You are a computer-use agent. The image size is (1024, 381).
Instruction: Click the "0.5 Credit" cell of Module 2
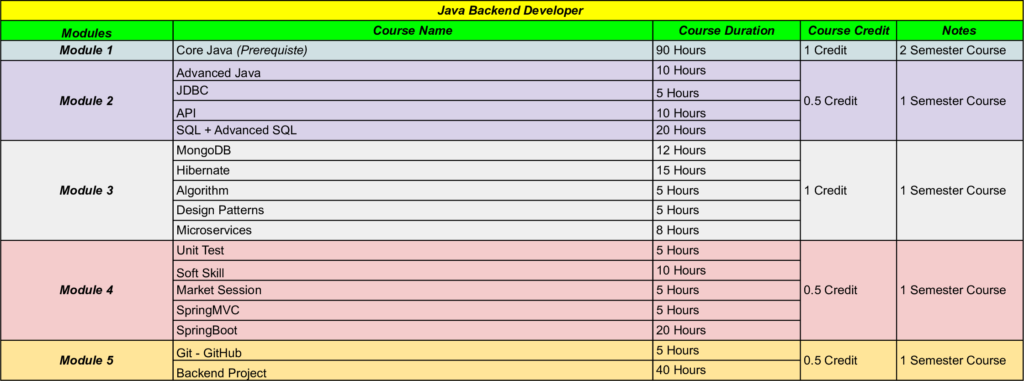click(848, 101)
